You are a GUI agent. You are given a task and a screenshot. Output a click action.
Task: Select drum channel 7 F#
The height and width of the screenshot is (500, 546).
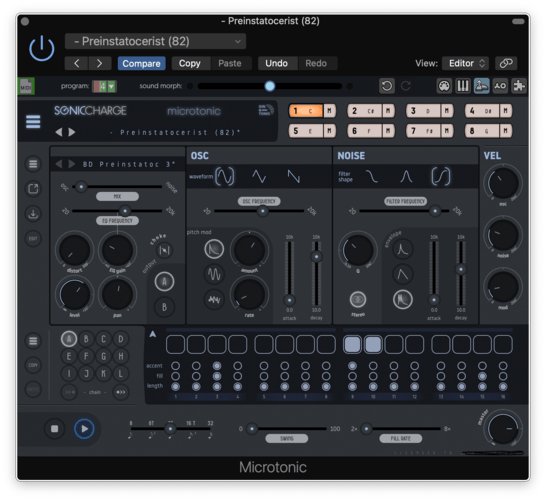click(x=424, y=131)
